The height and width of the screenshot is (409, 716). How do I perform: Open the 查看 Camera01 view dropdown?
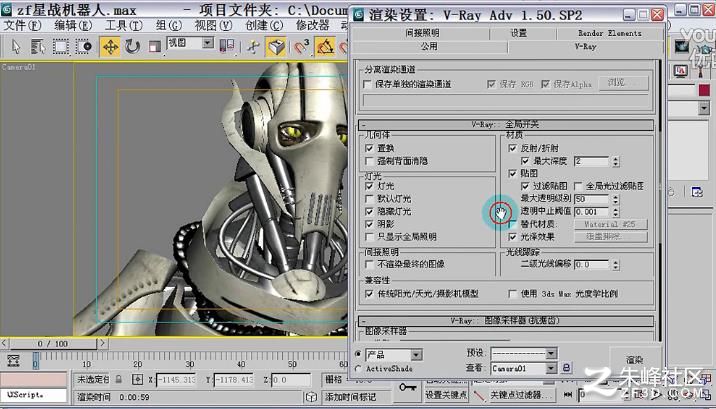coord(552,368)
